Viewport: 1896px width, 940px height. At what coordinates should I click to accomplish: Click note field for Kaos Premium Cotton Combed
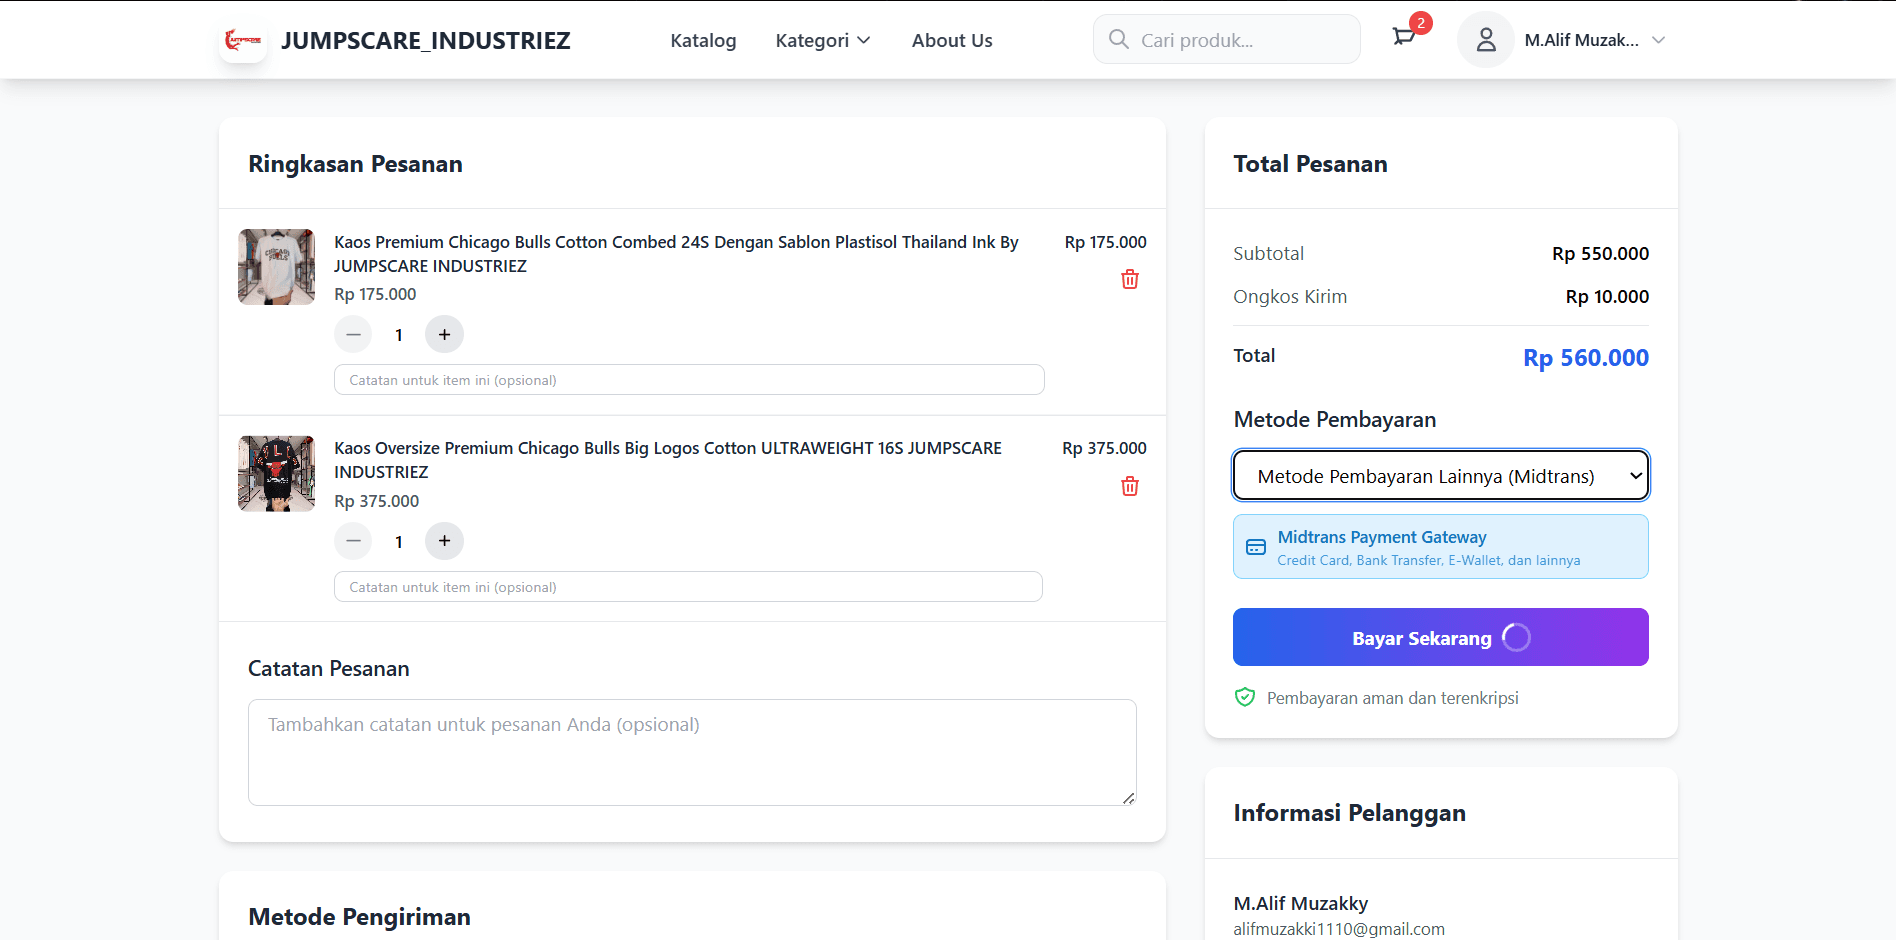click(689, 380)
